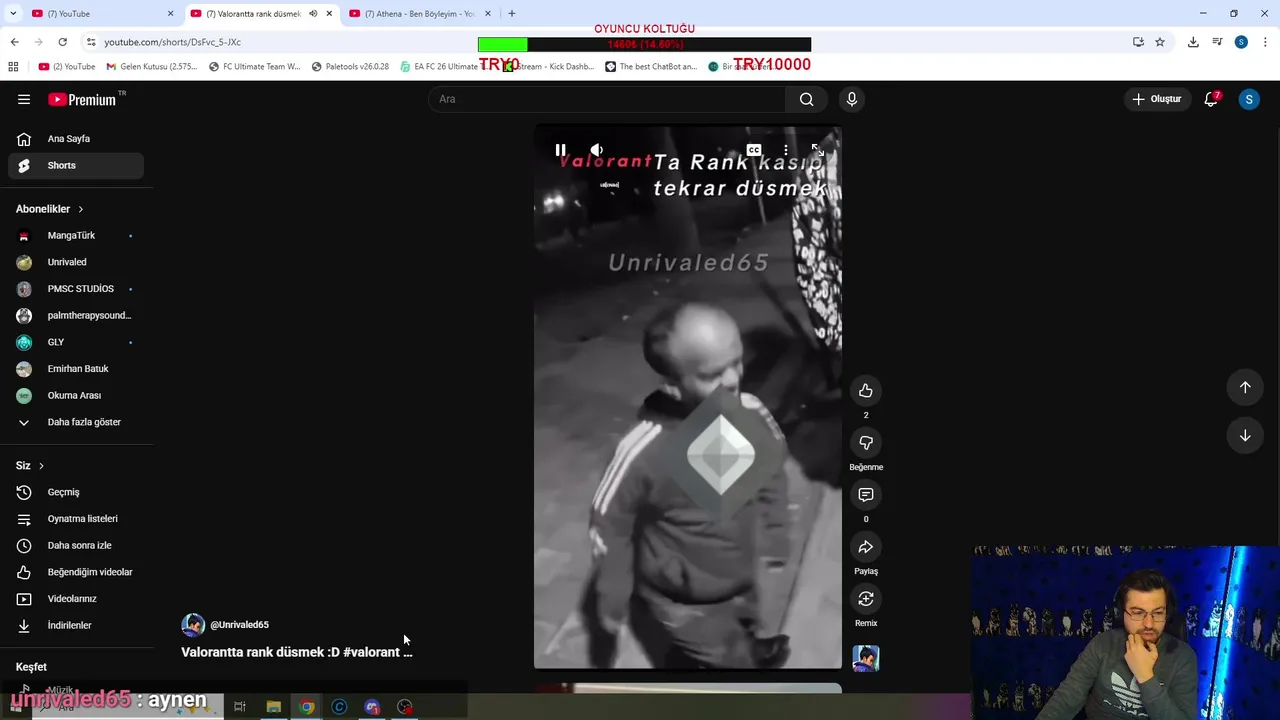Pause the playing Short
The image size is (1280, 720).
[561, 150]
